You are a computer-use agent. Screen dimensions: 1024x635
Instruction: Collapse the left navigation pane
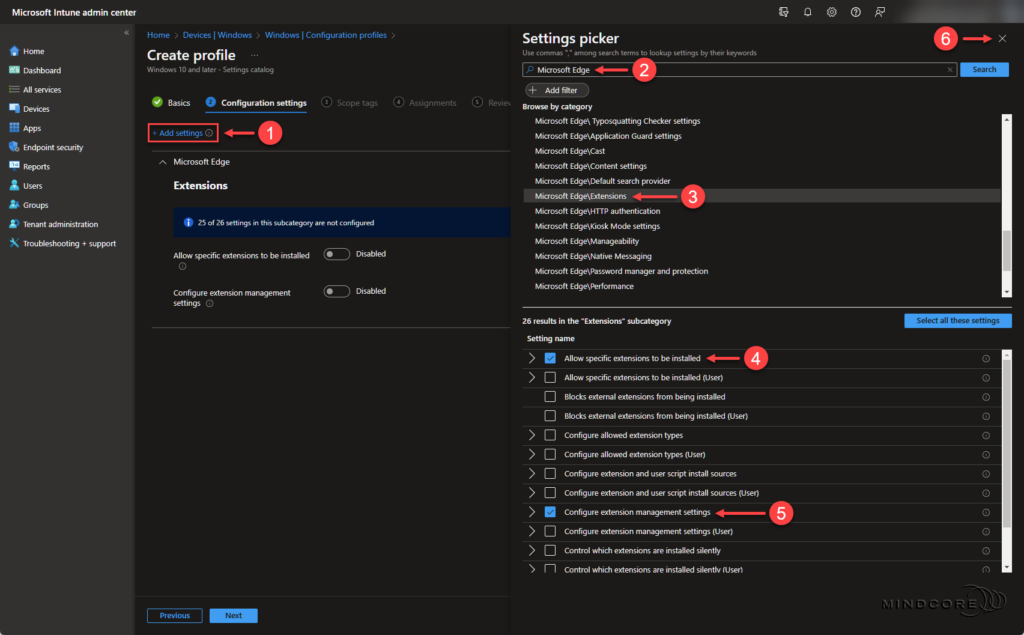[x=128, y=31]
